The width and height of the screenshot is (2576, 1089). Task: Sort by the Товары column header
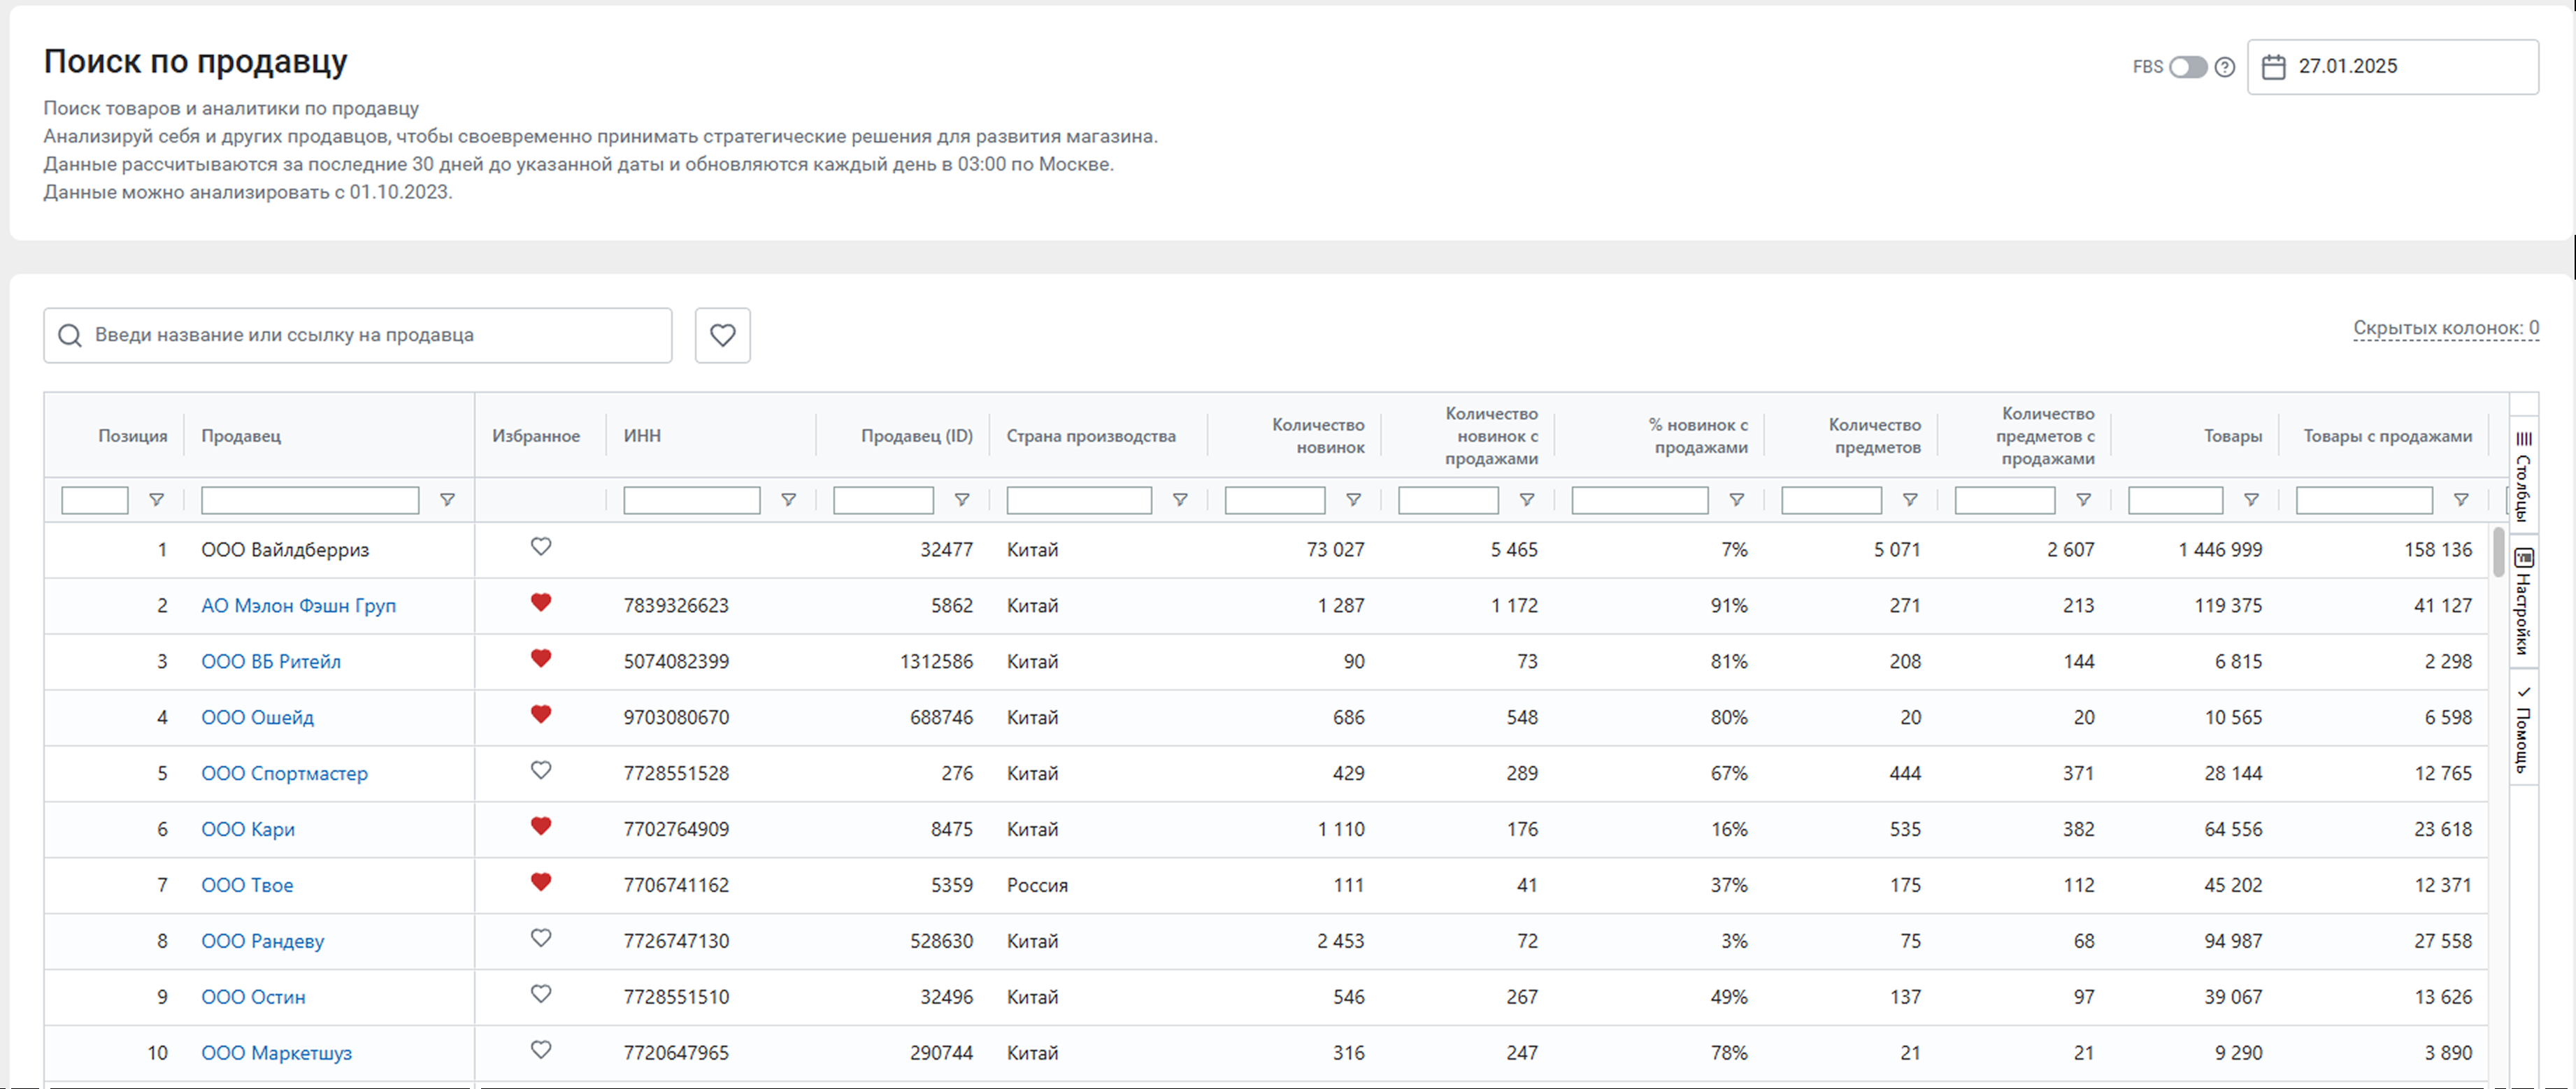pos(2232,436)
